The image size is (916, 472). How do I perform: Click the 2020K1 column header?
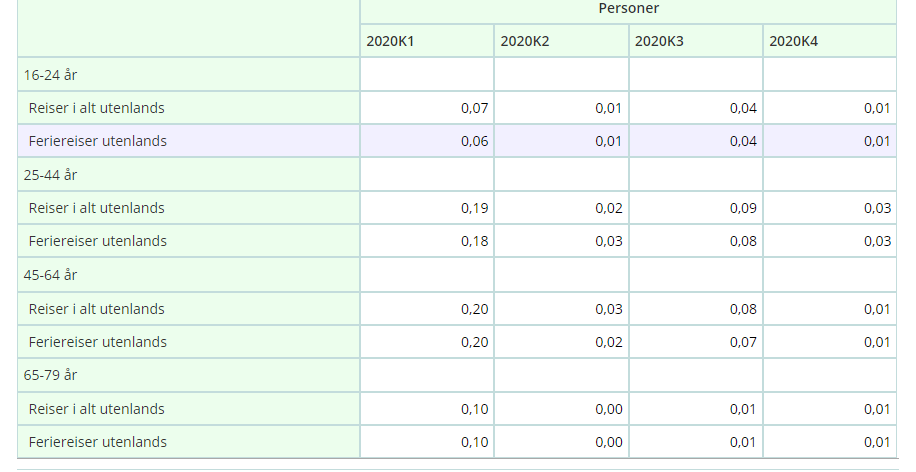coord(427,41)
